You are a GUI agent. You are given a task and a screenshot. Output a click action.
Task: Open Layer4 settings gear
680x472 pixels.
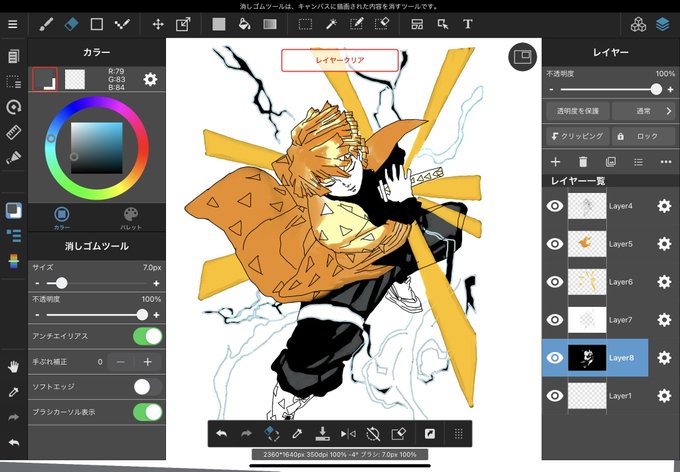(664, 206)
